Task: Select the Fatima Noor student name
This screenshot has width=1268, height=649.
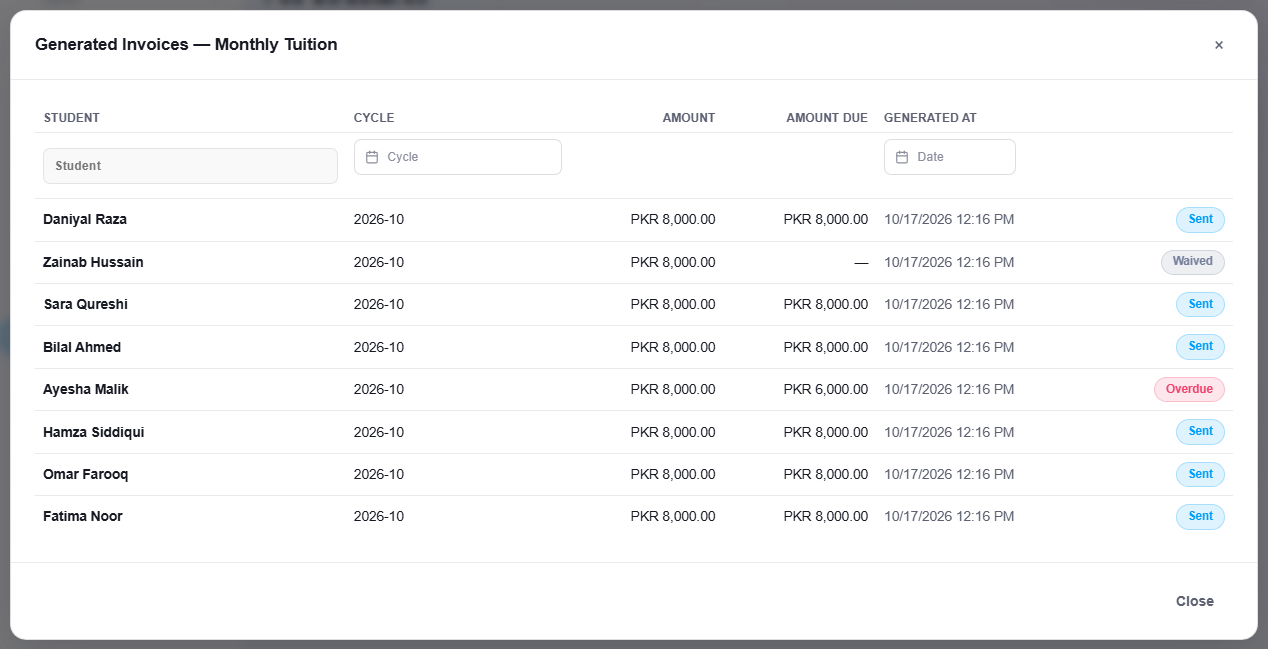Action: coord(83,516)
